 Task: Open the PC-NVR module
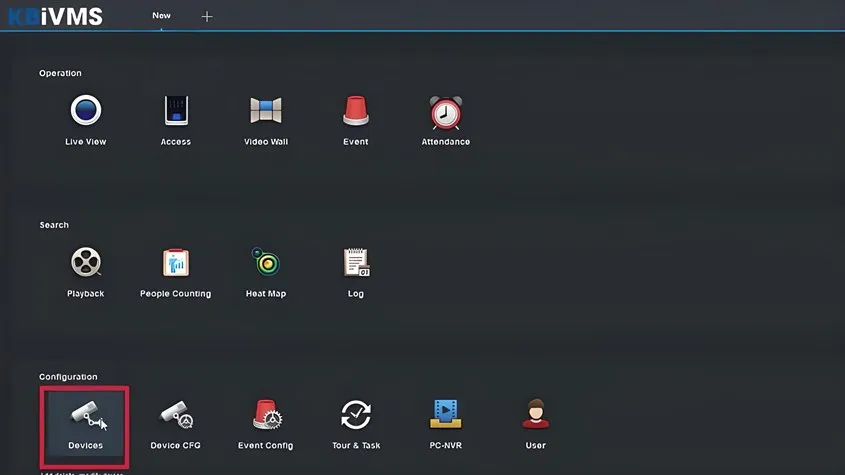point(446,415)
